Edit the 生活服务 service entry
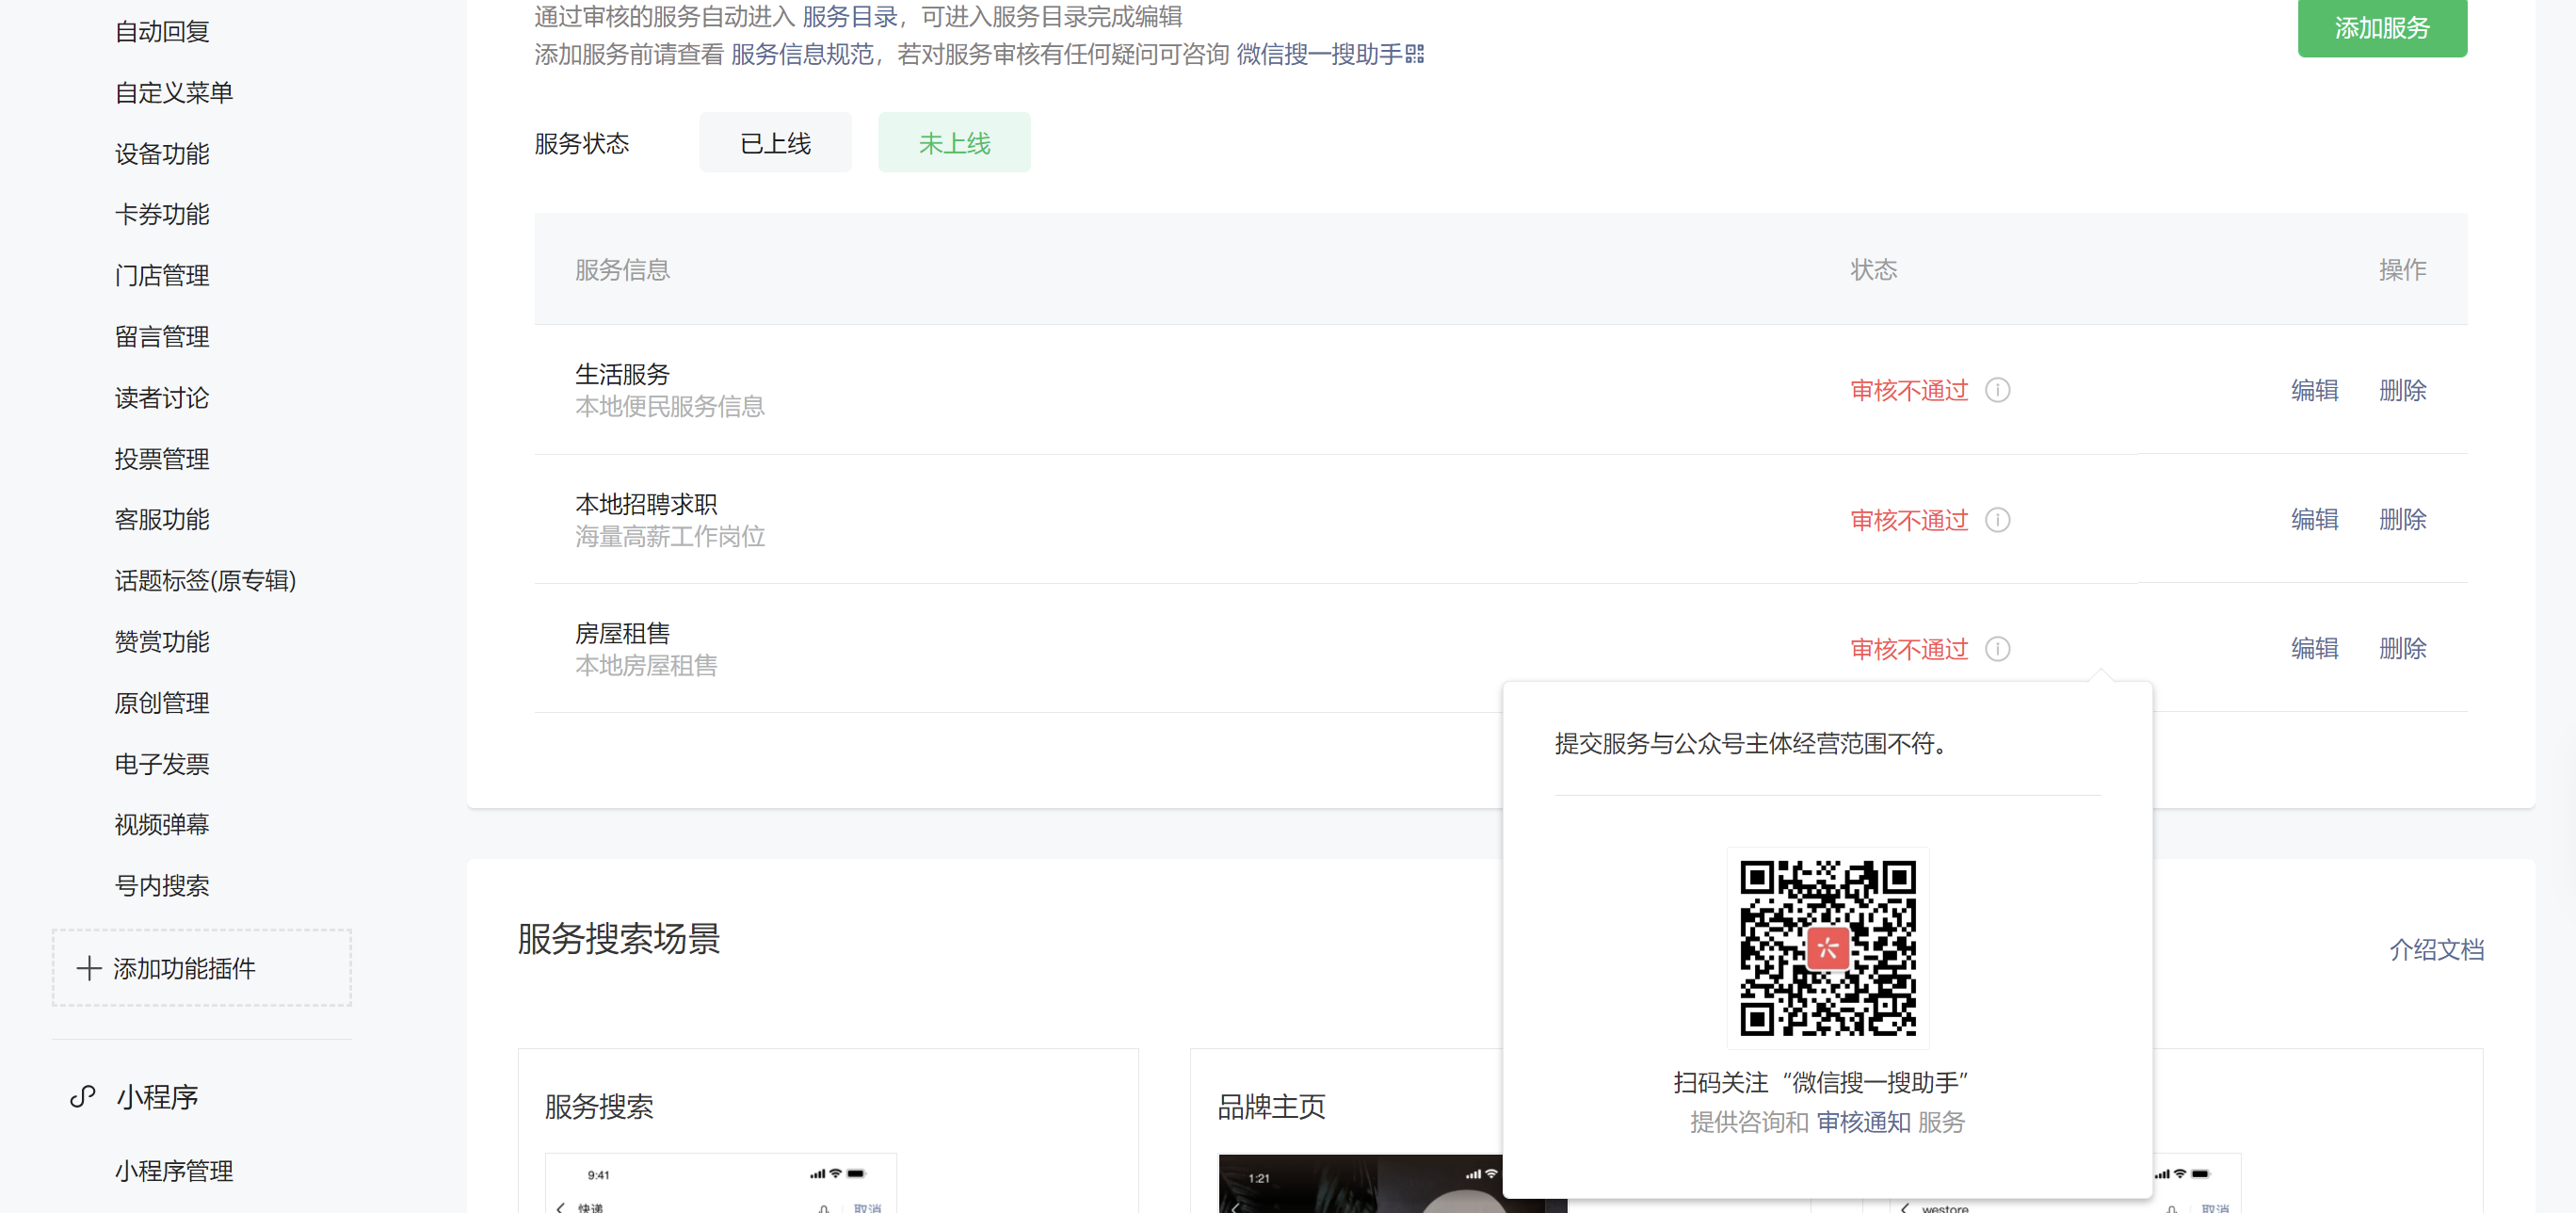 2314,390
